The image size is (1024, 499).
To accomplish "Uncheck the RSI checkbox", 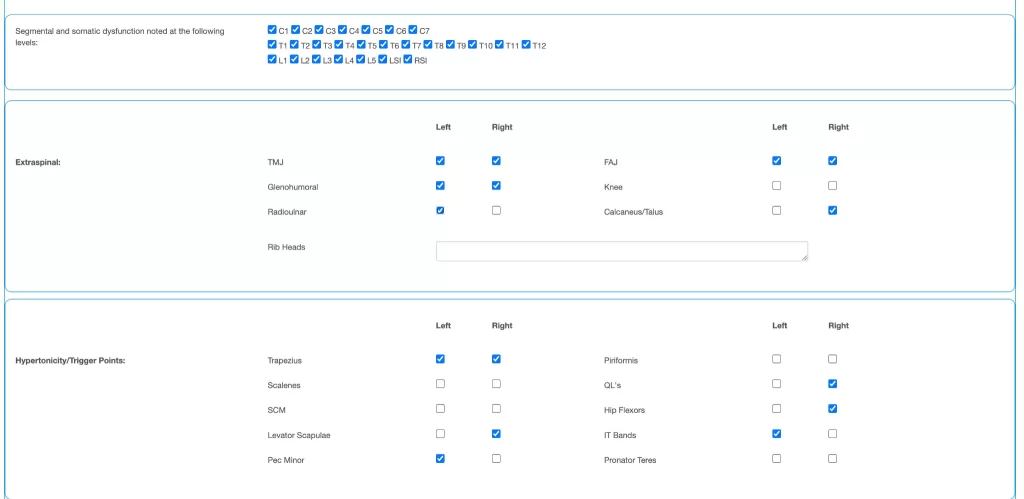I will pyautogui.click(x=408, y=60).
